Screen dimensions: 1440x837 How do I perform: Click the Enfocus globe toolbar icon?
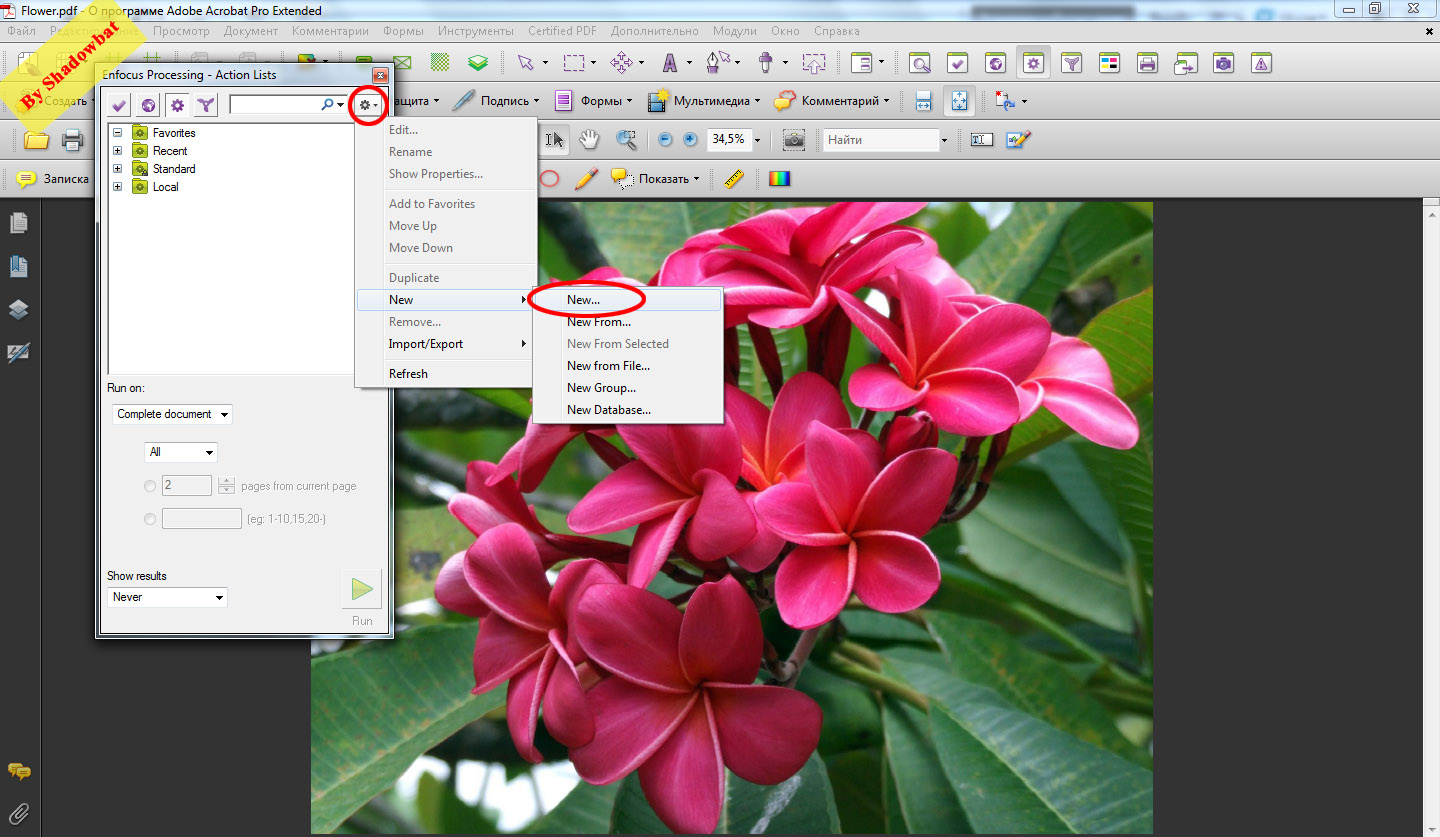tap(996, 63)
